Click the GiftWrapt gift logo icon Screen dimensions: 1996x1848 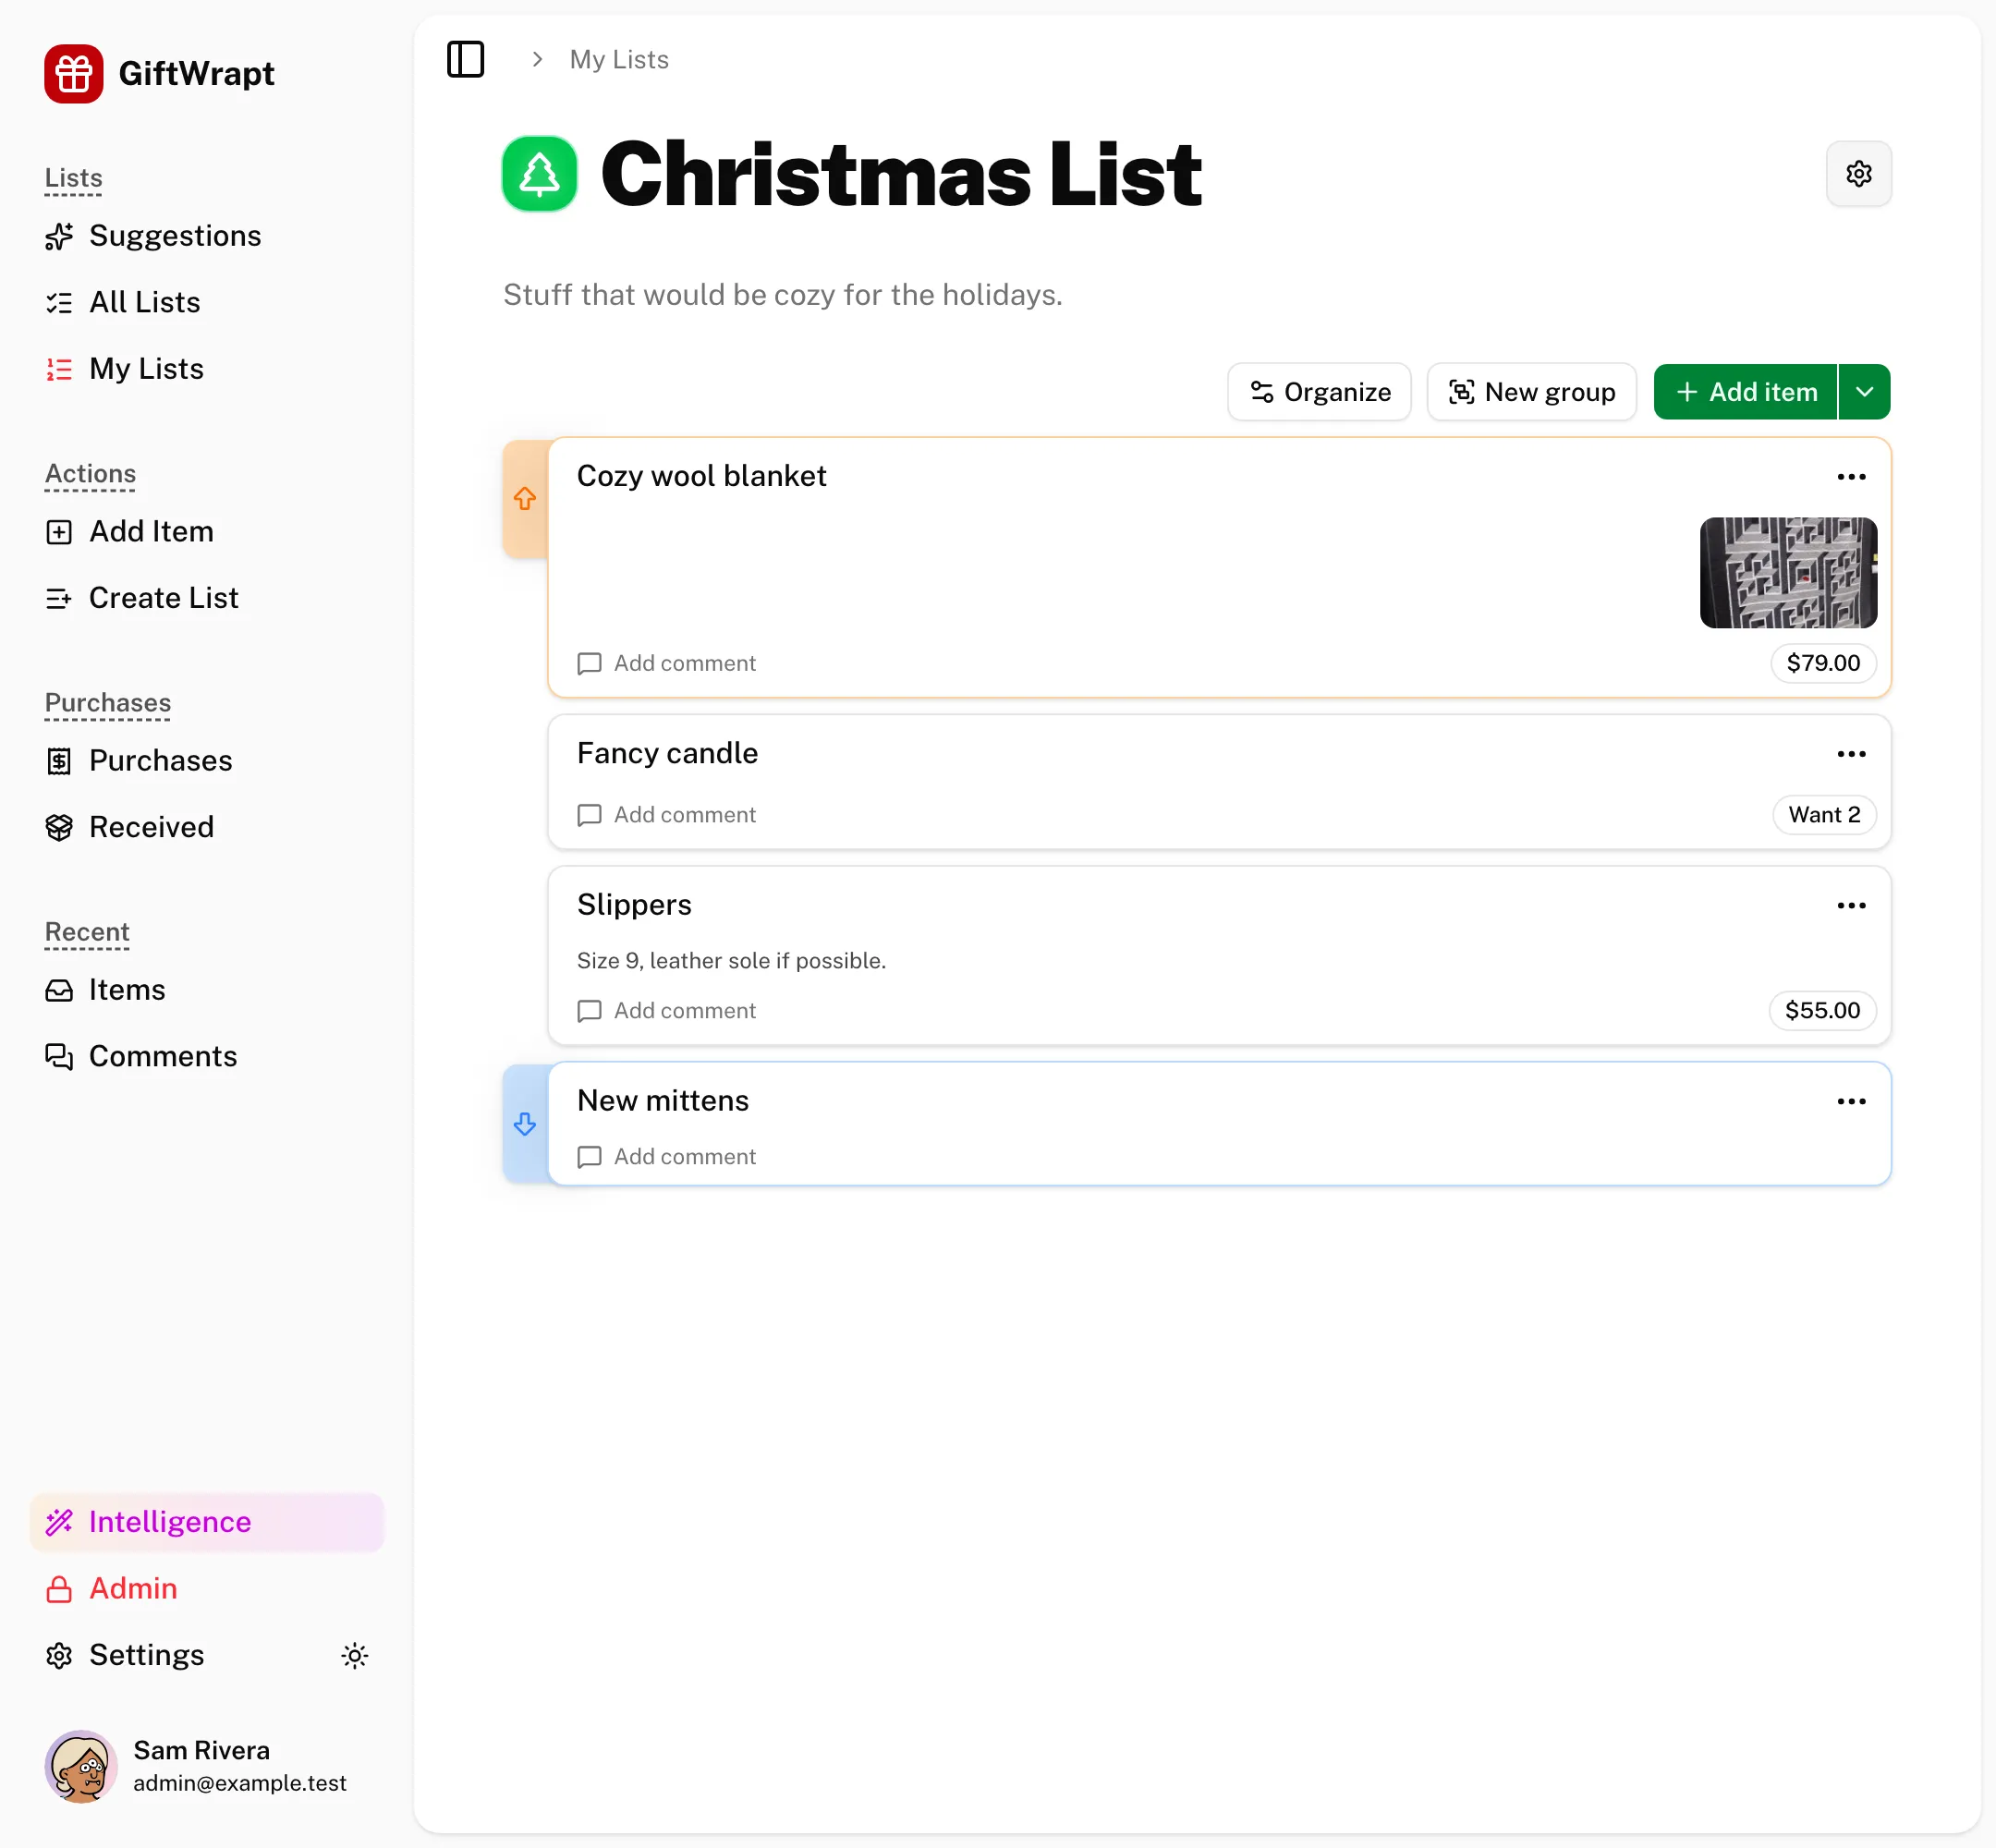(x=73, y=73)
